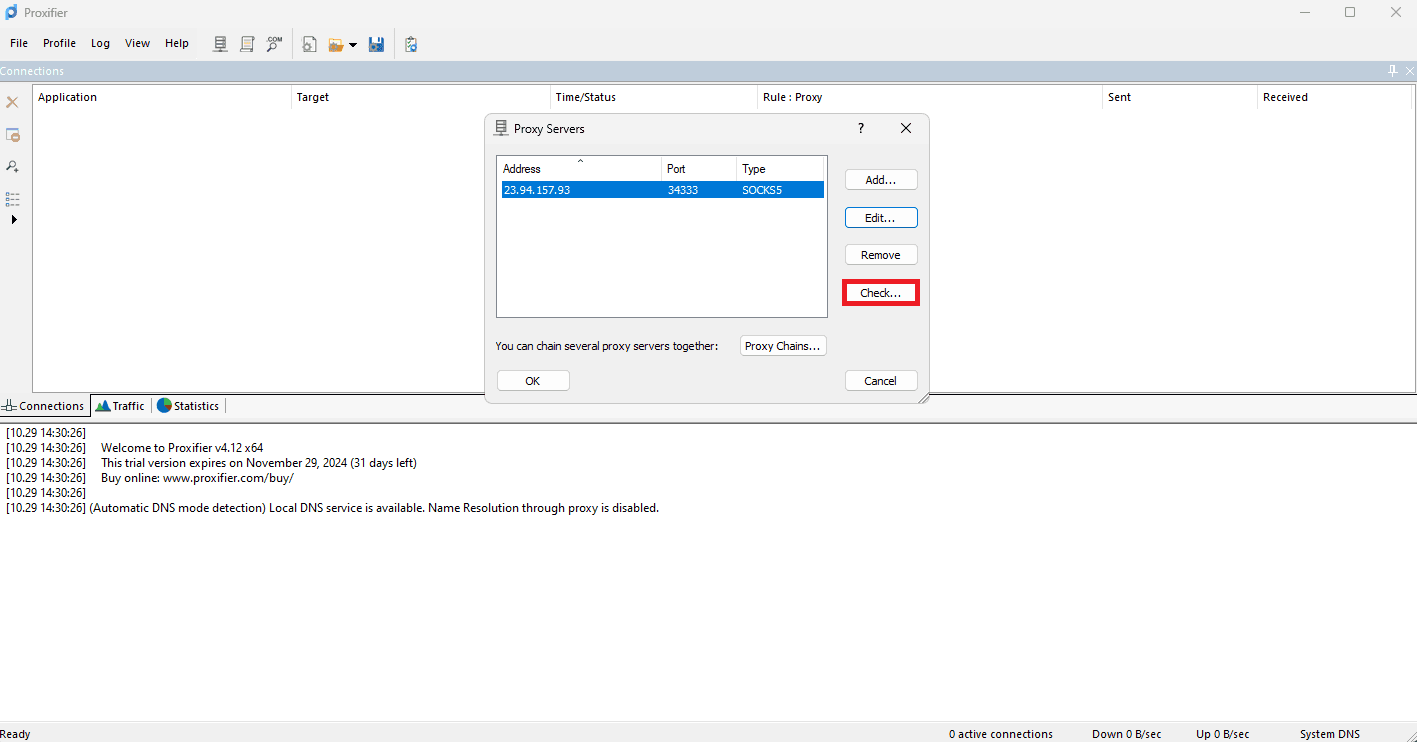Expand the open profile dropdown arrow
Screen dimensions: 1417x742
point(353,45)
